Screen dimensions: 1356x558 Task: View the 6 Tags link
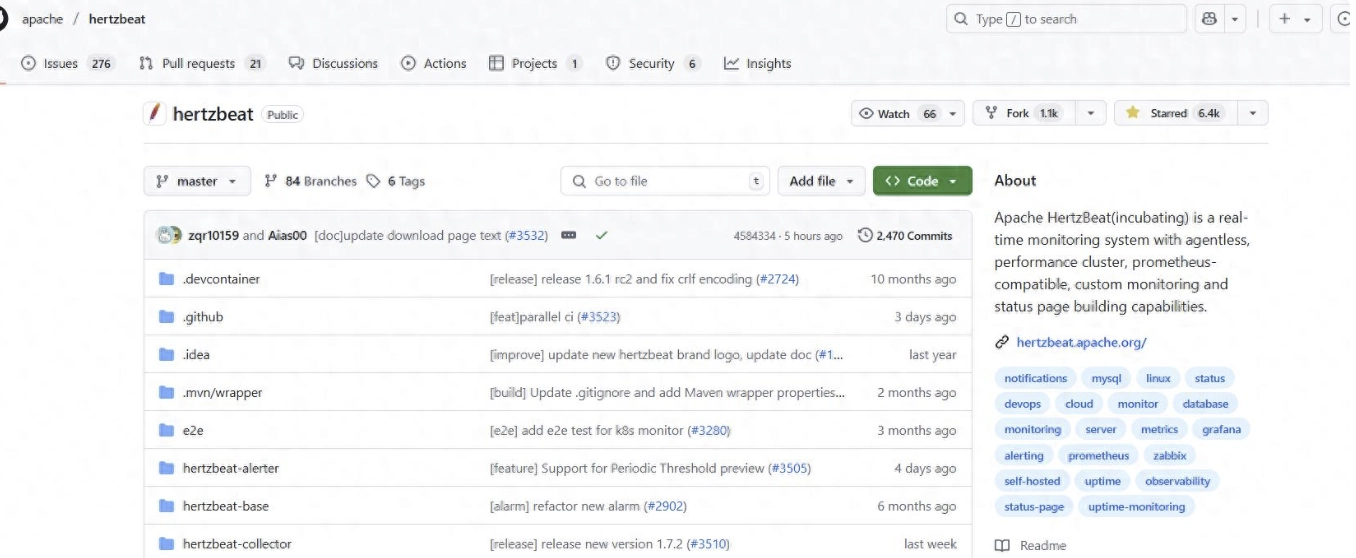(395, 181)
